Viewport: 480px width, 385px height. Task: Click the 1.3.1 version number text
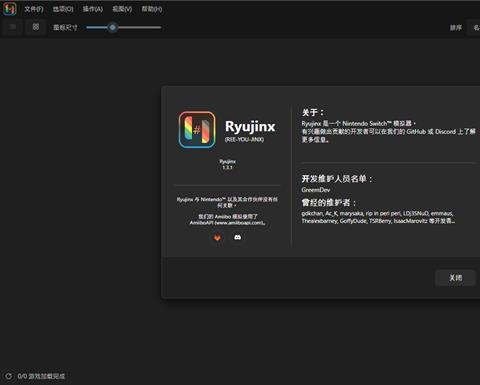click(x=227, y=167)
